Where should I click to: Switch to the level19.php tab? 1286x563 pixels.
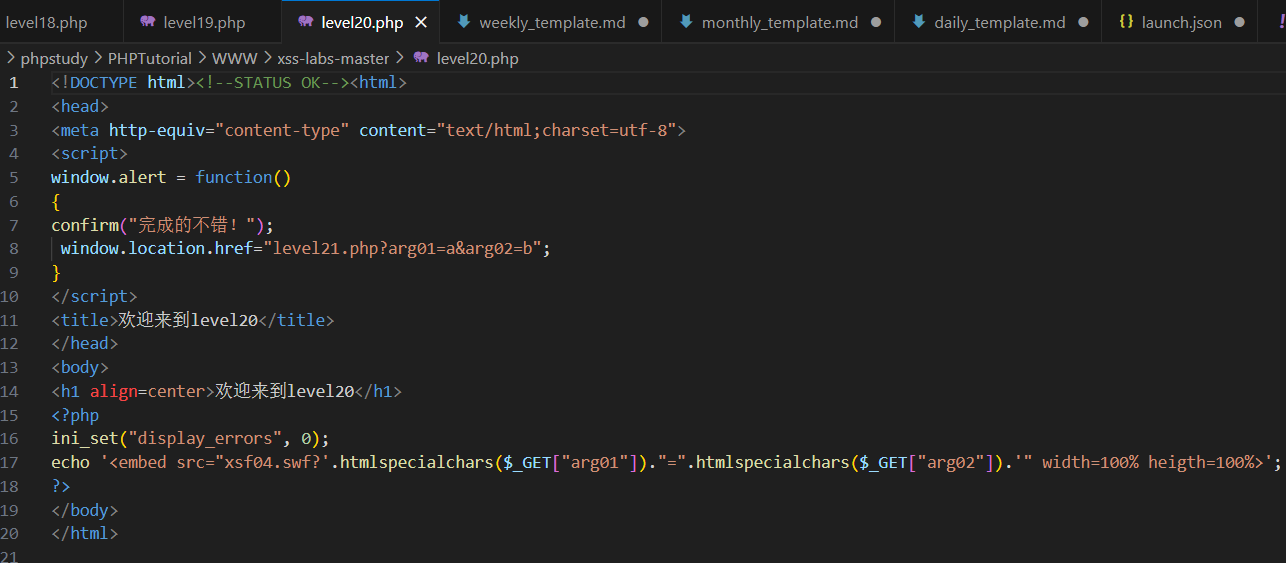pos(204,22)
